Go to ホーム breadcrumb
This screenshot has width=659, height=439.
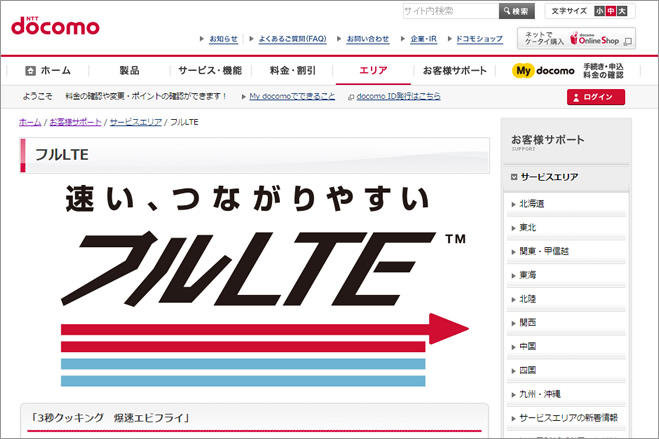pos(30,122)
